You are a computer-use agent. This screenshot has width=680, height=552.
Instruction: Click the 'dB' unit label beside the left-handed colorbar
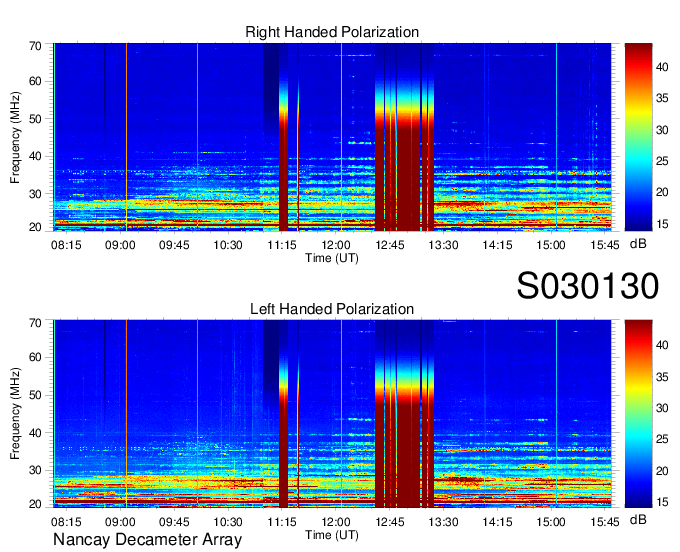tap(638, 519)
